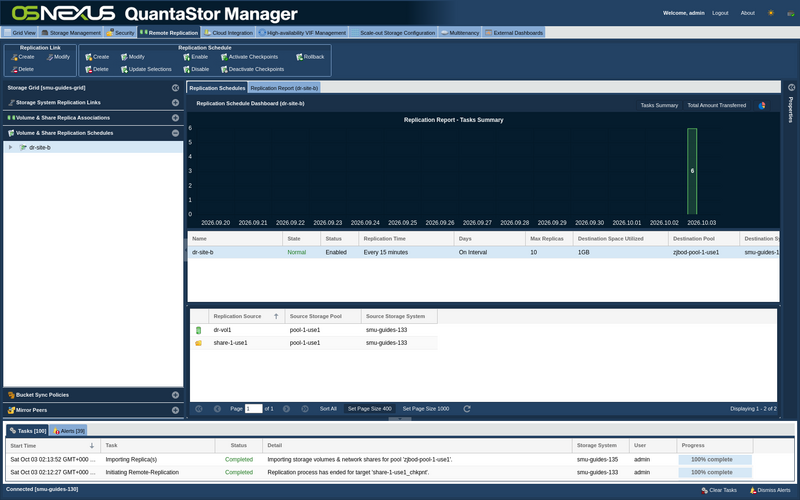The width and height of the screenshot is (800, 500).
Task: Select the Importing Replica(s) task row
Action: (380, 459)
